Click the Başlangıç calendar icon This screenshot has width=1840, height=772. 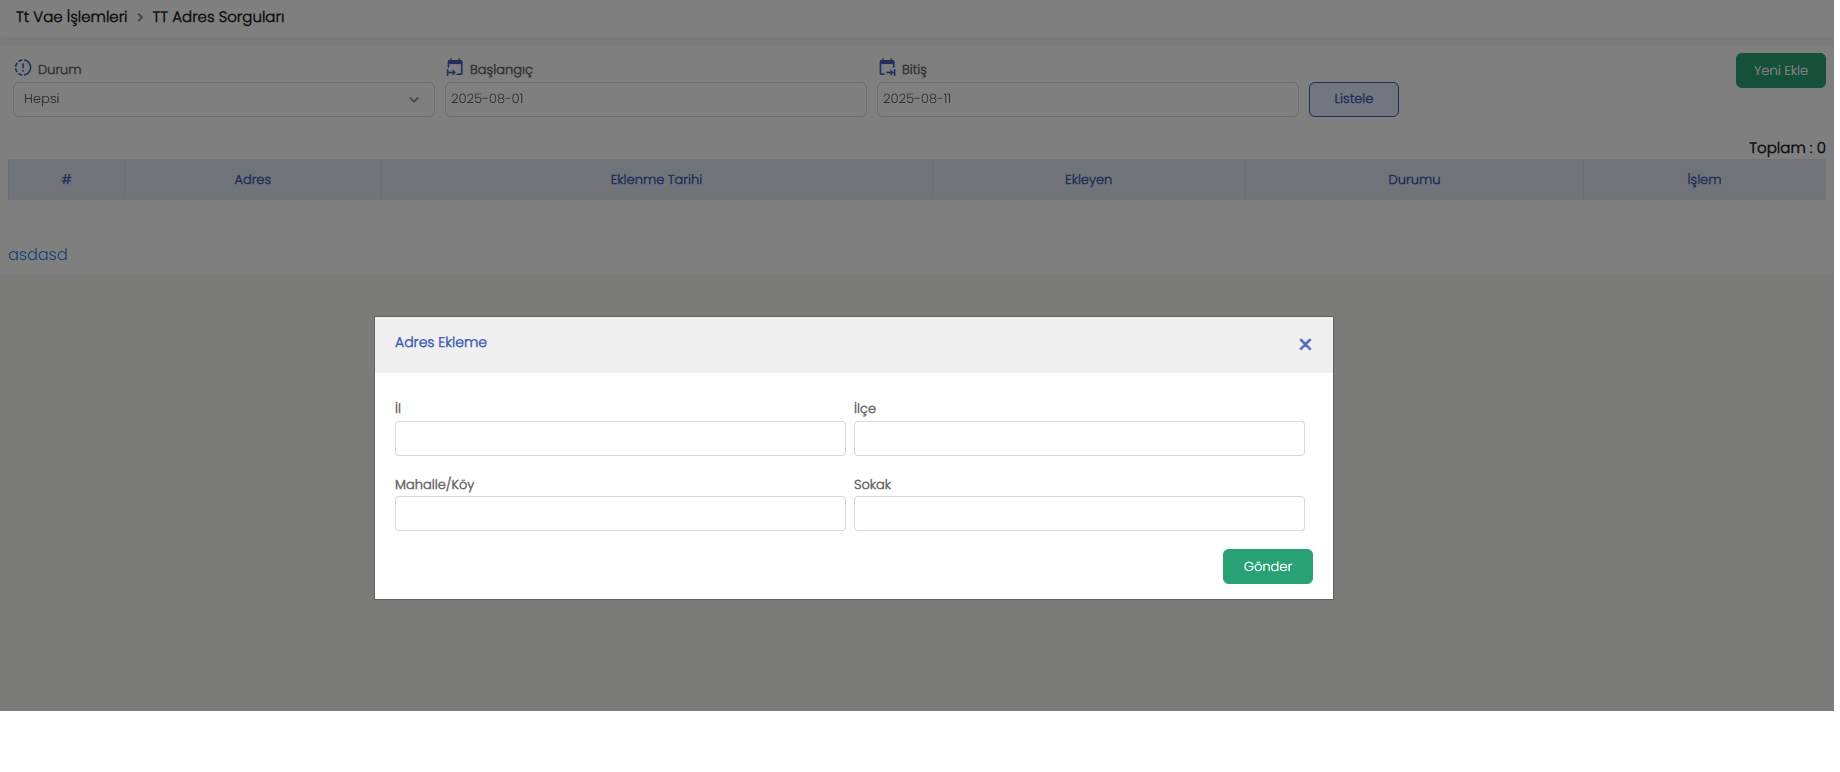(x=455, y=68)
